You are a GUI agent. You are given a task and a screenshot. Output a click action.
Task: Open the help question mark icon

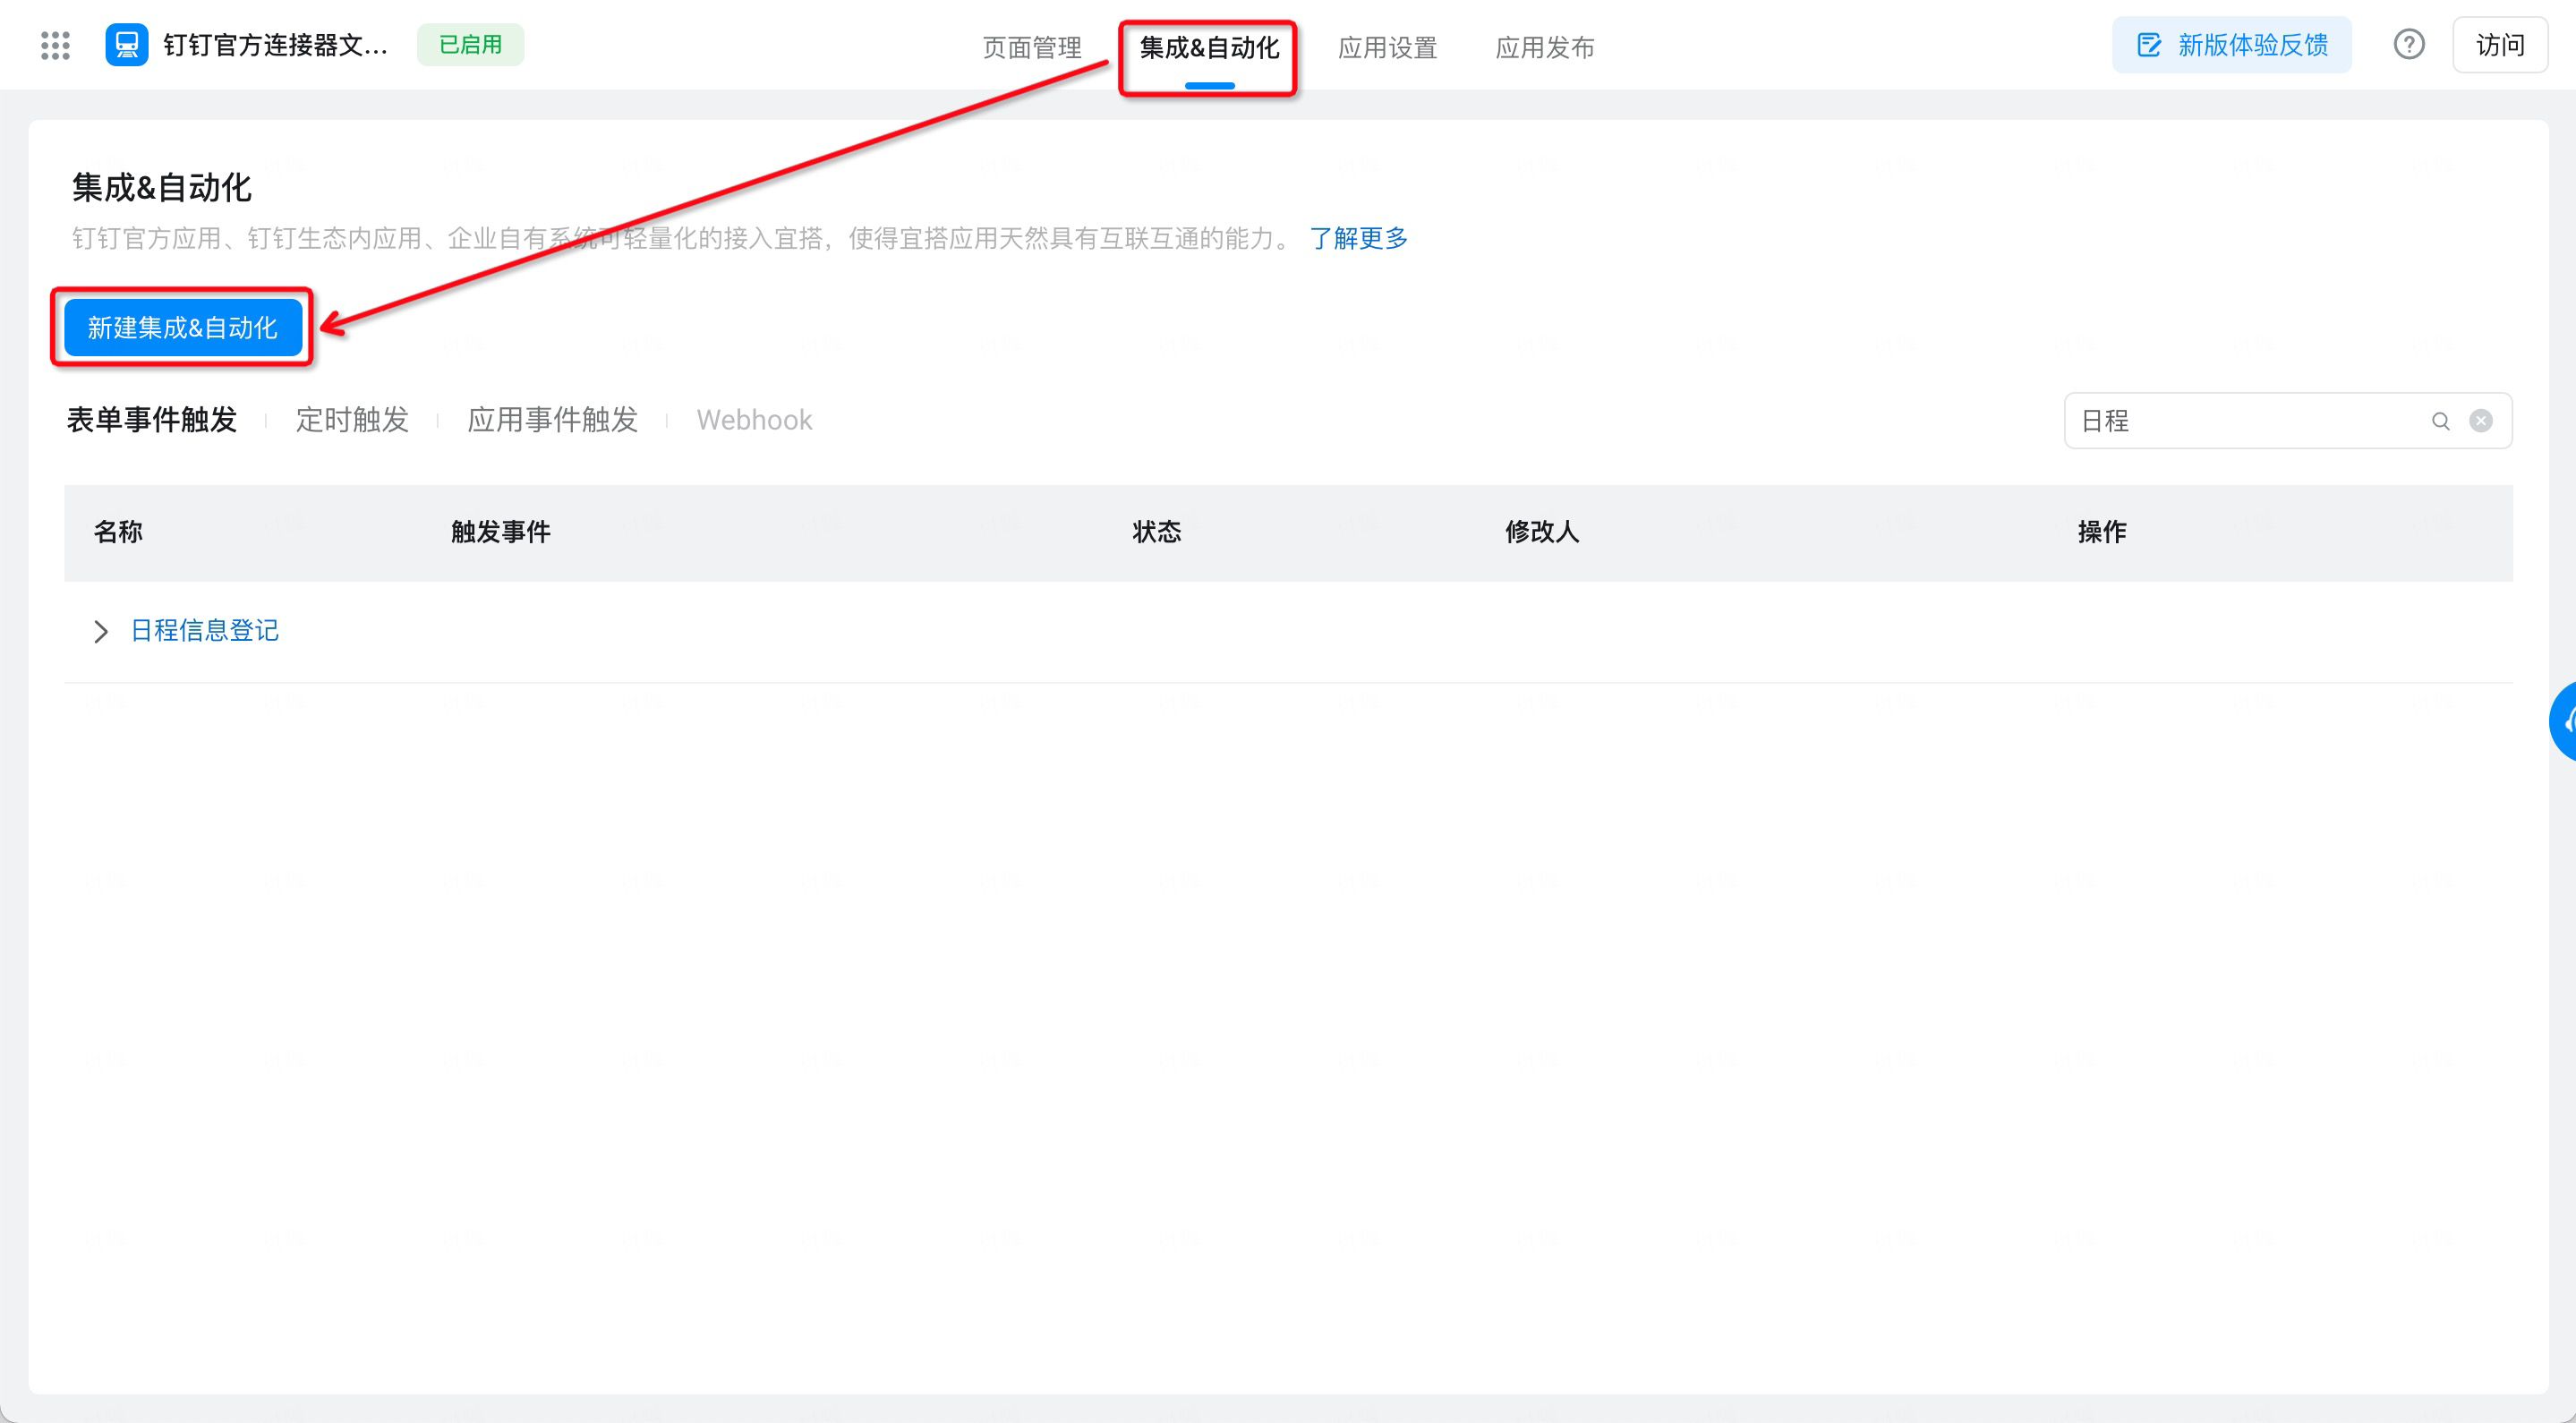pyautogui.click(x=2409, y=45)
